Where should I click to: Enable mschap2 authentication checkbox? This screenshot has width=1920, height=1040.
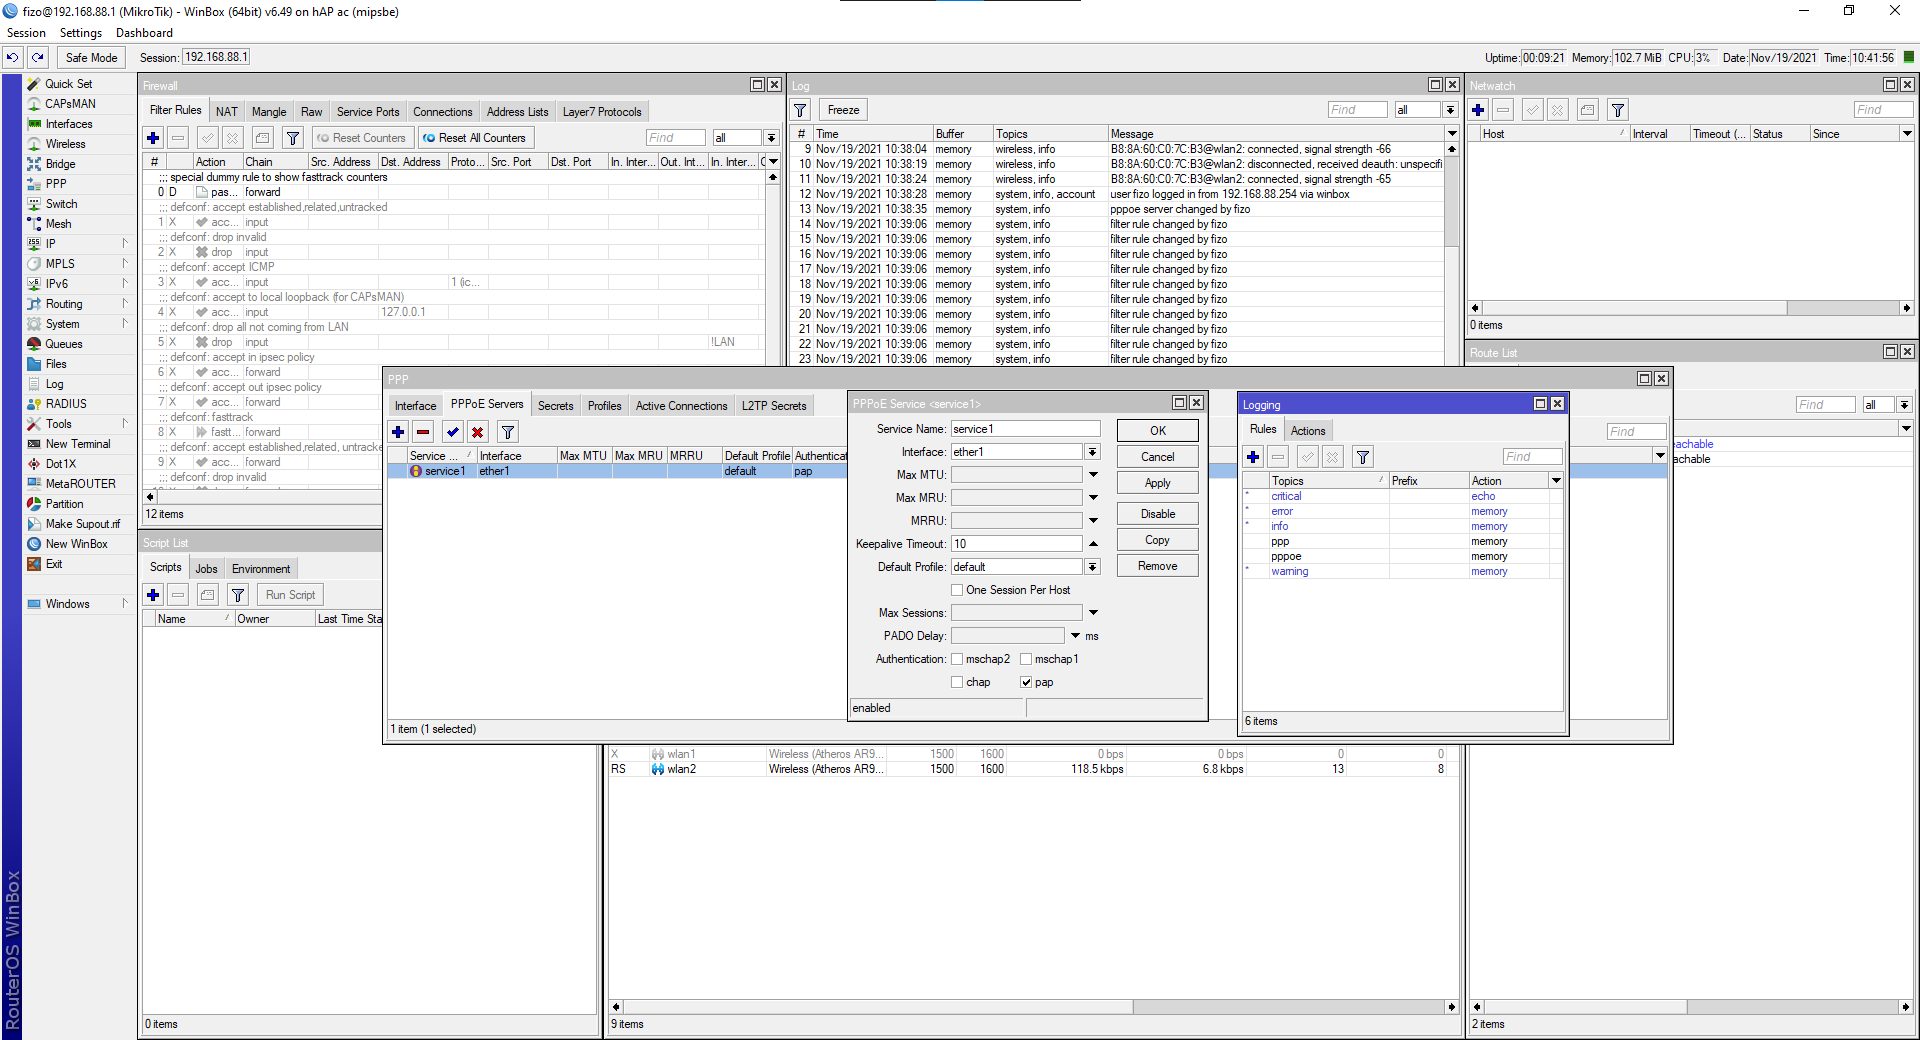coord(957,659)
